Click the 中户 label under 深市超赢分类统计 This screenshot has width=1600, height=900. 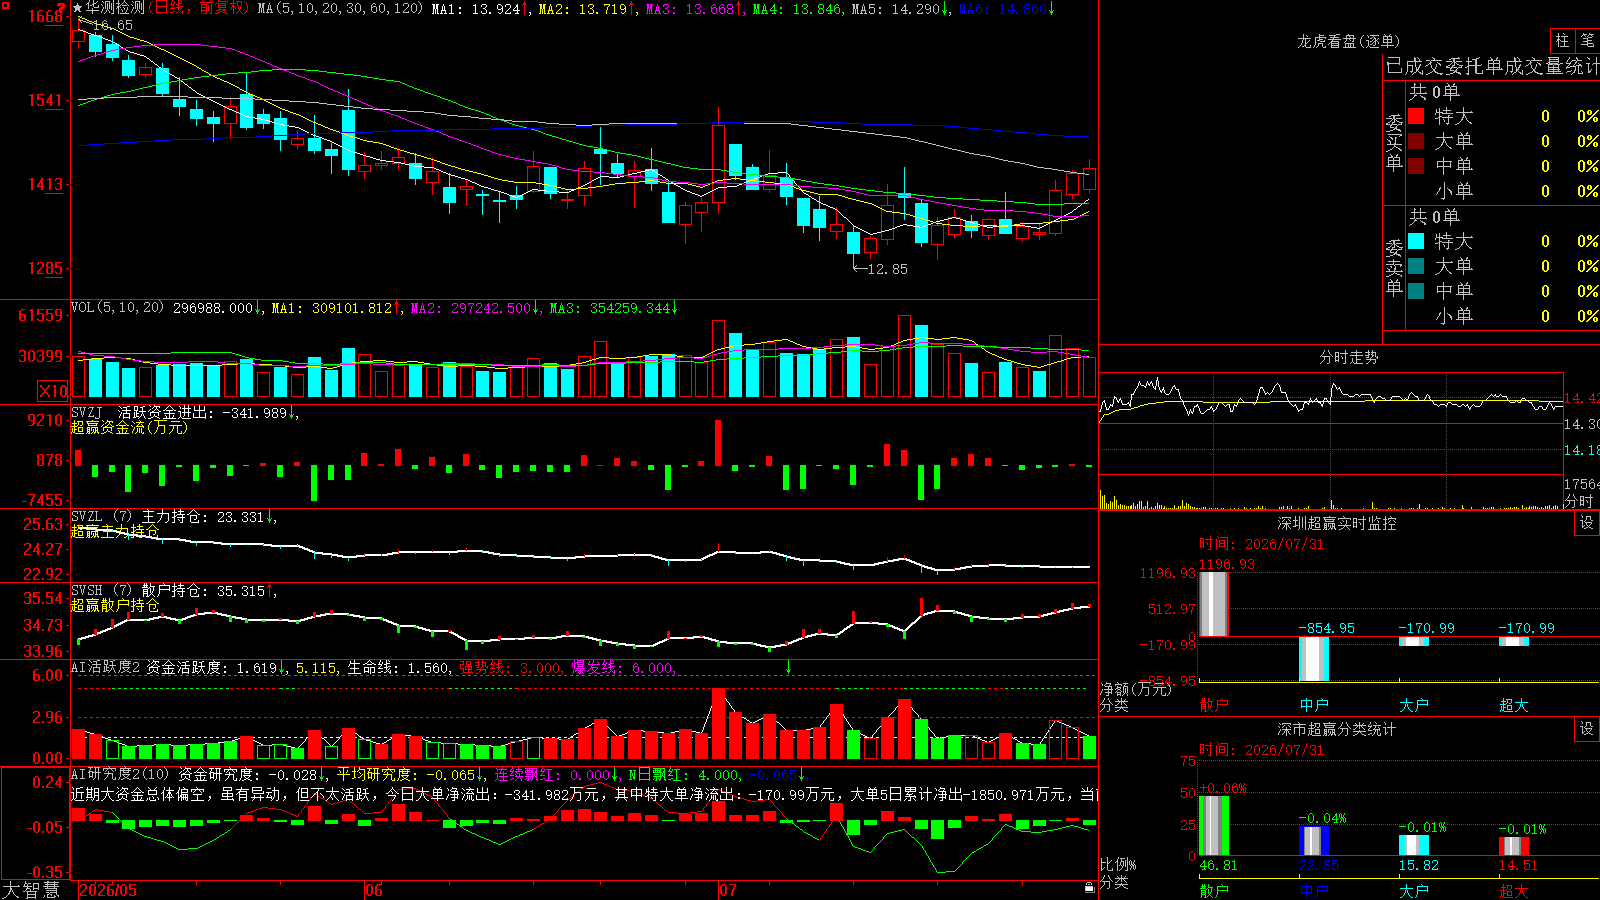point(1314,891)
